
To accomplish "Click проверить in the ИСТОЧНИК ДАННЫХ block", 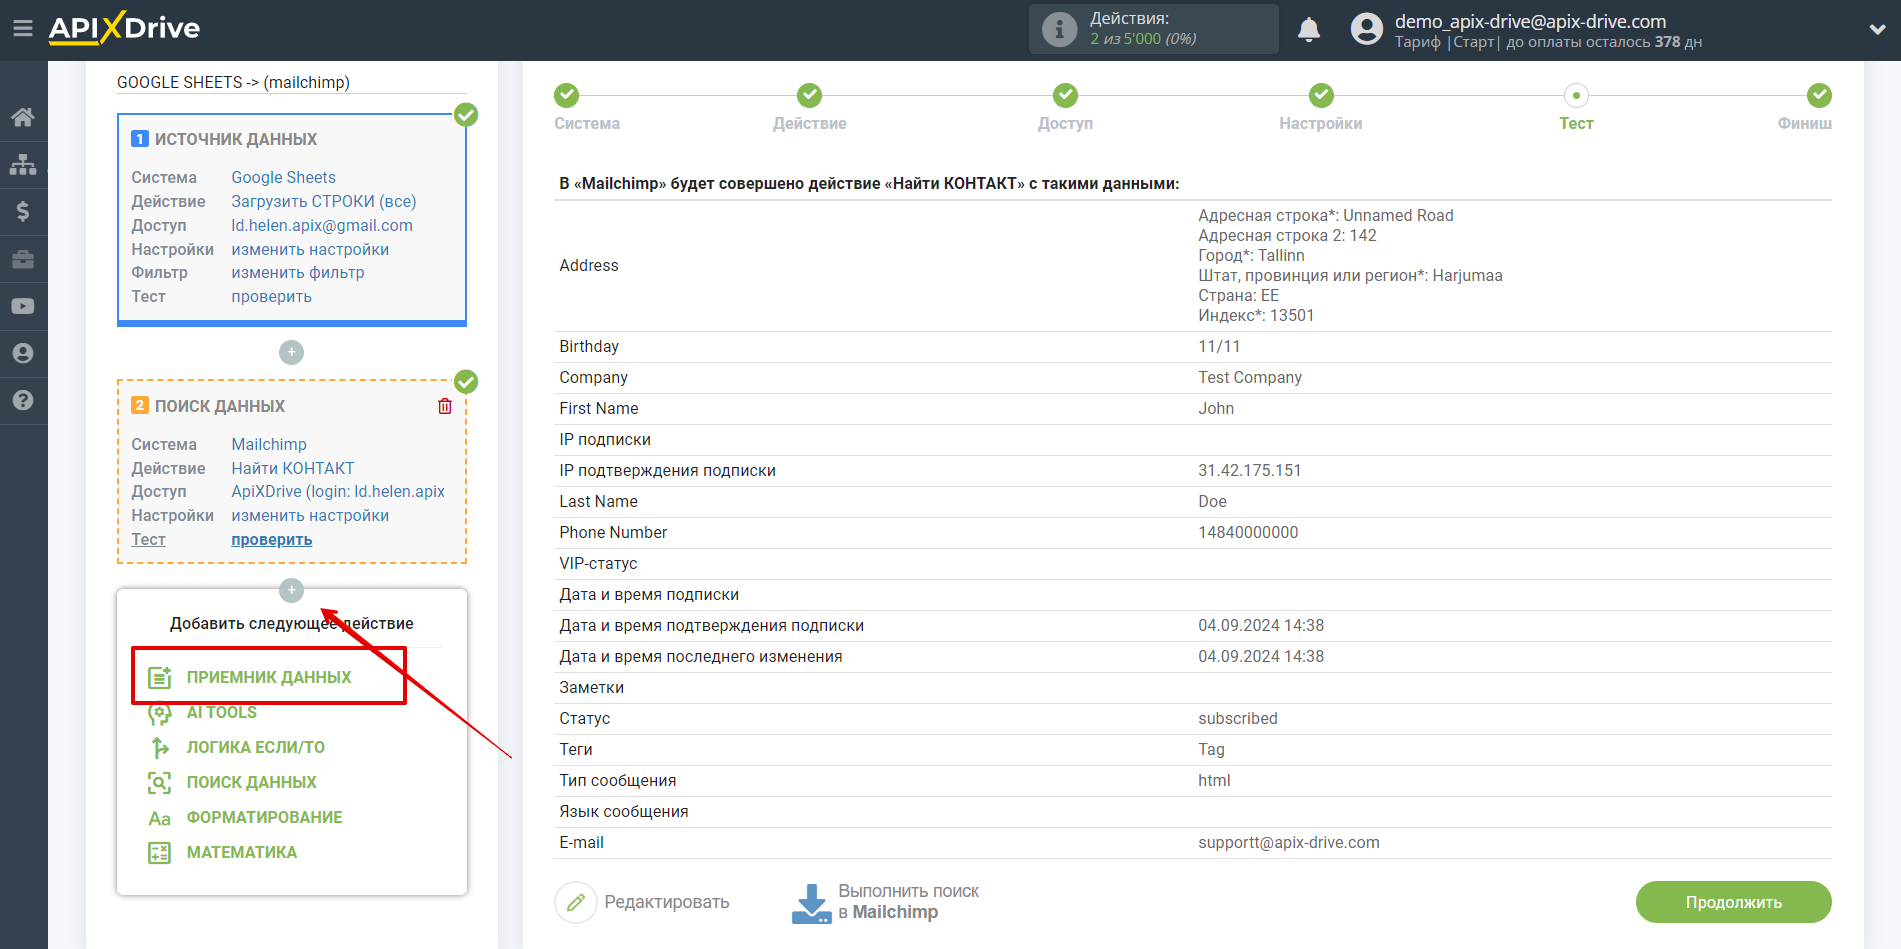I will [272, 296].
